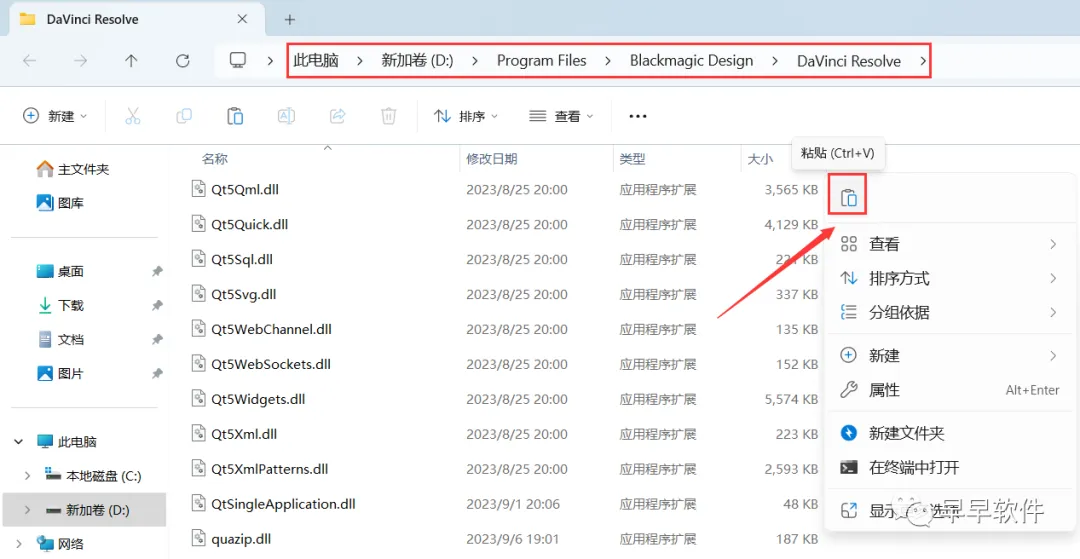1080x559 pixels.
Task: Click the Qt5Qml.dll file icon
Action: [x=199, y=189]
